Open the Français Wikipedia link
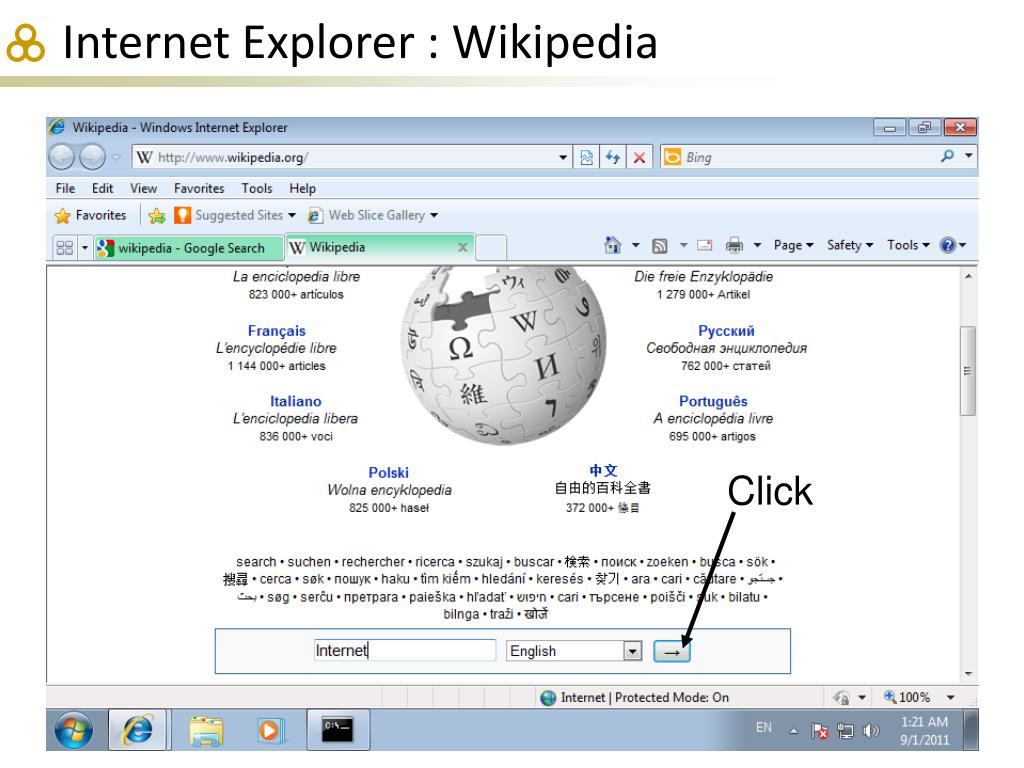 (276, 331)
